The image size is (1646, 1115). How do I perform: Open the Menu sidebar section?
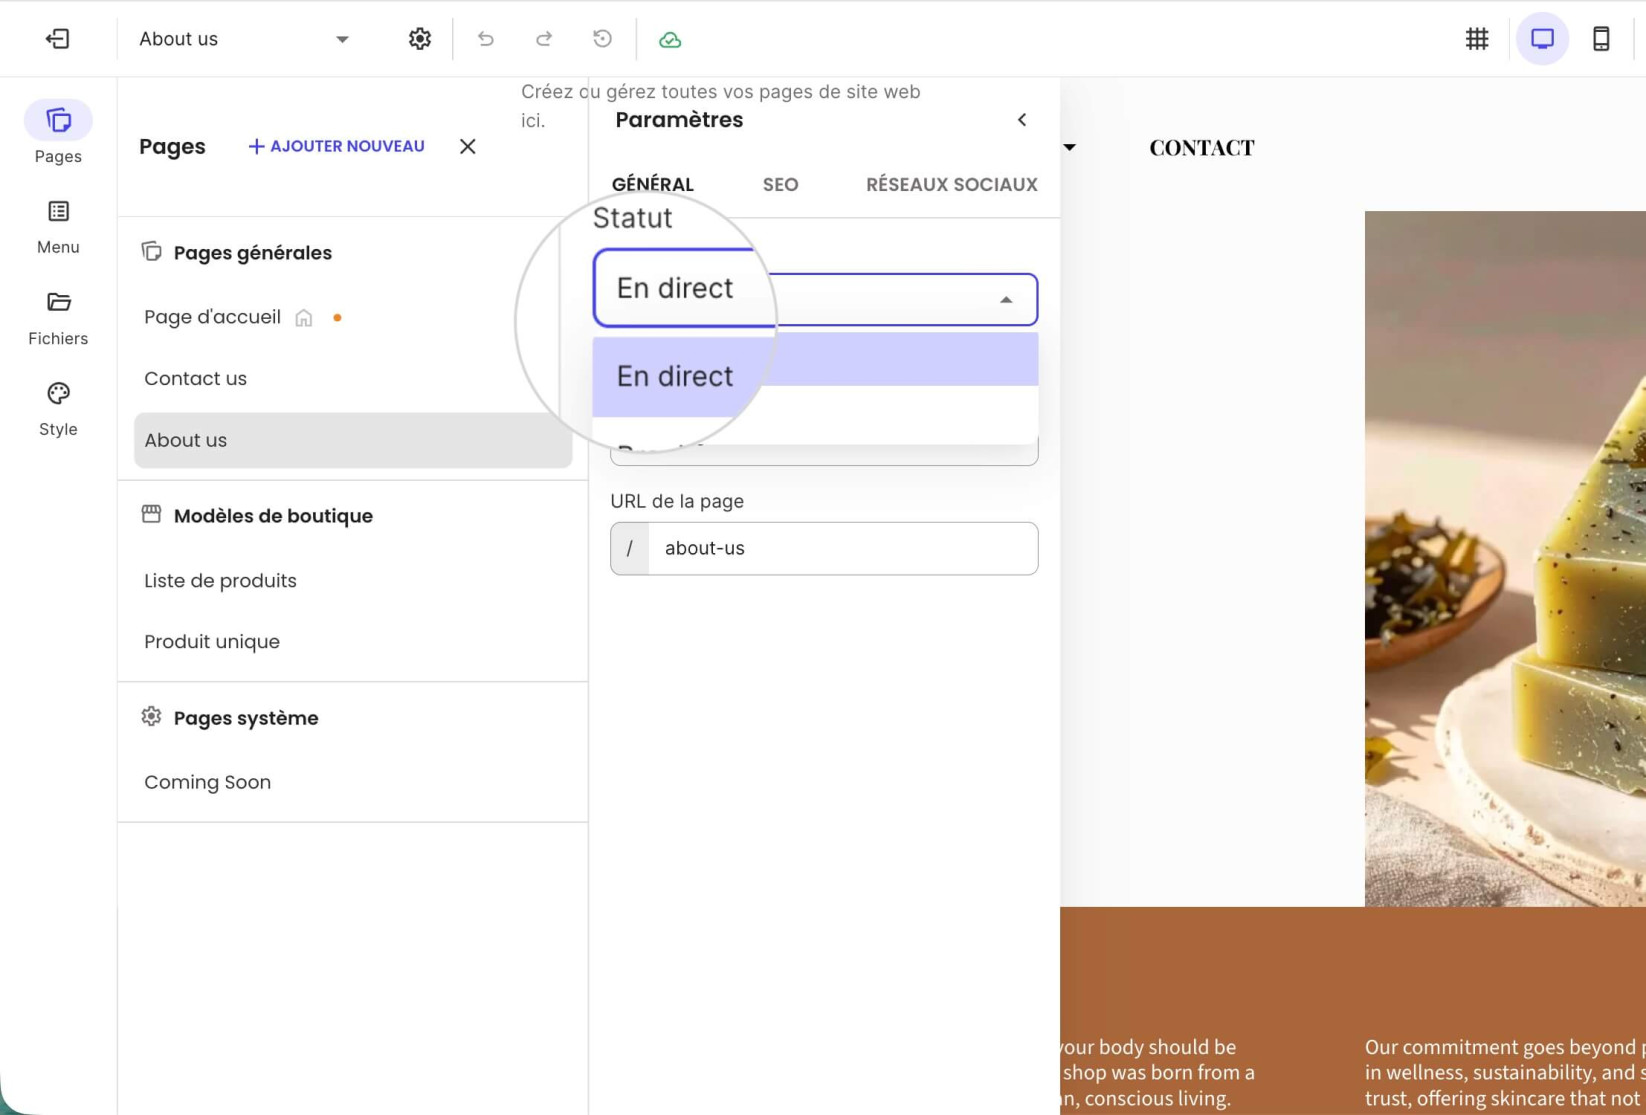(58, 227)
